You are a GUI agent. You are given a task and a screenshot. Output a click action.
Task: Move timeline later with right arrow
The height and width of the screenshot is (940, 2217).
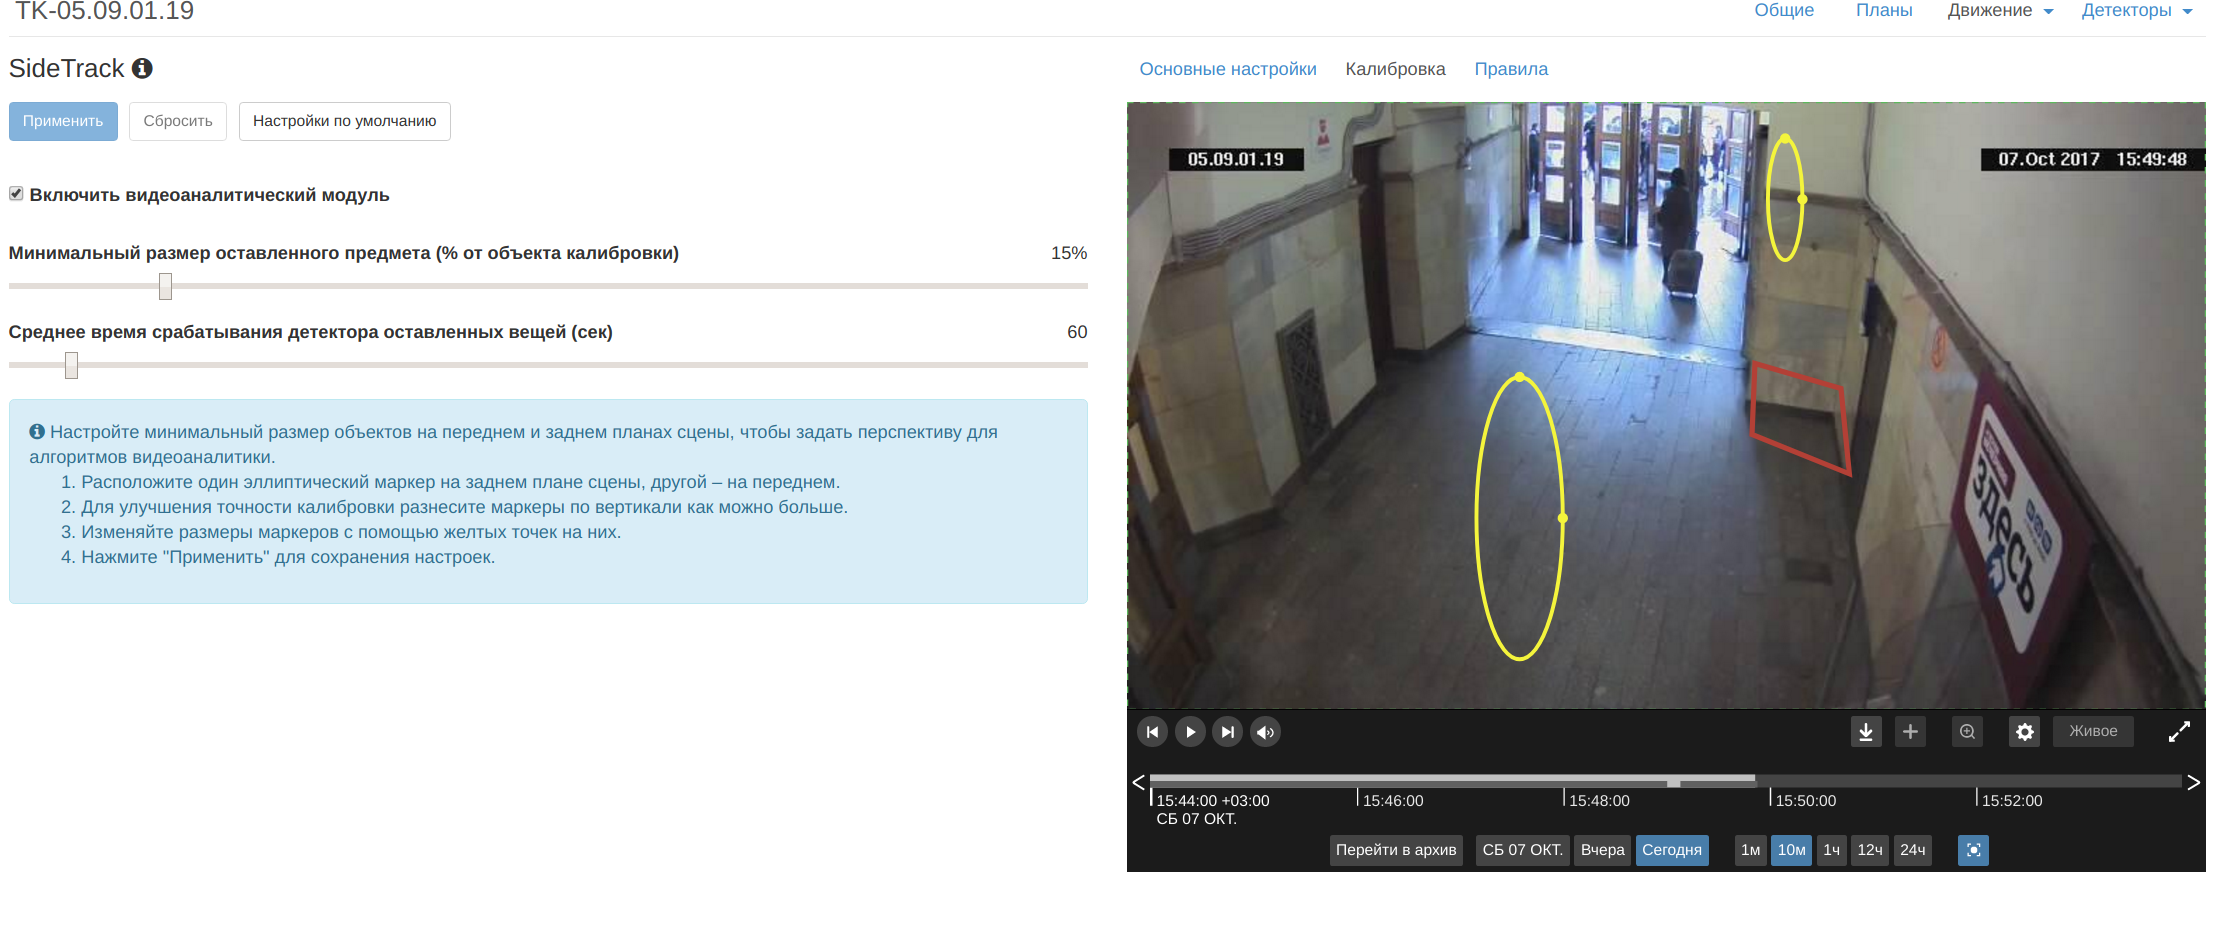[2193, 782]
